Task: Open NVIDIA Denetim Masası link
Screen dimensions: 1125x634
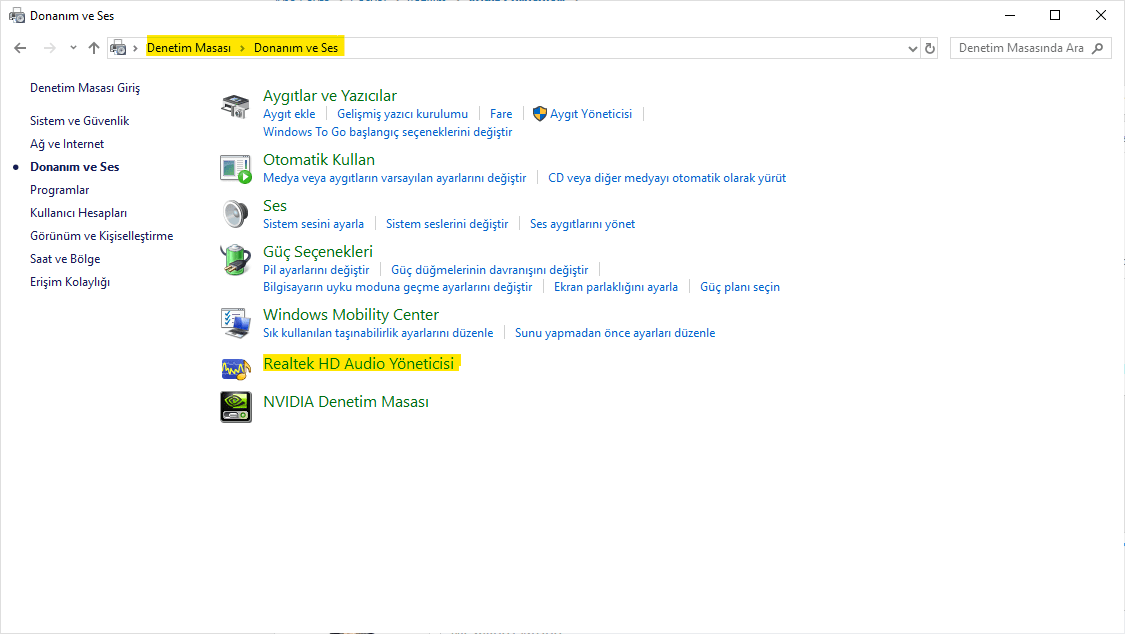Action: click(346, 402)
